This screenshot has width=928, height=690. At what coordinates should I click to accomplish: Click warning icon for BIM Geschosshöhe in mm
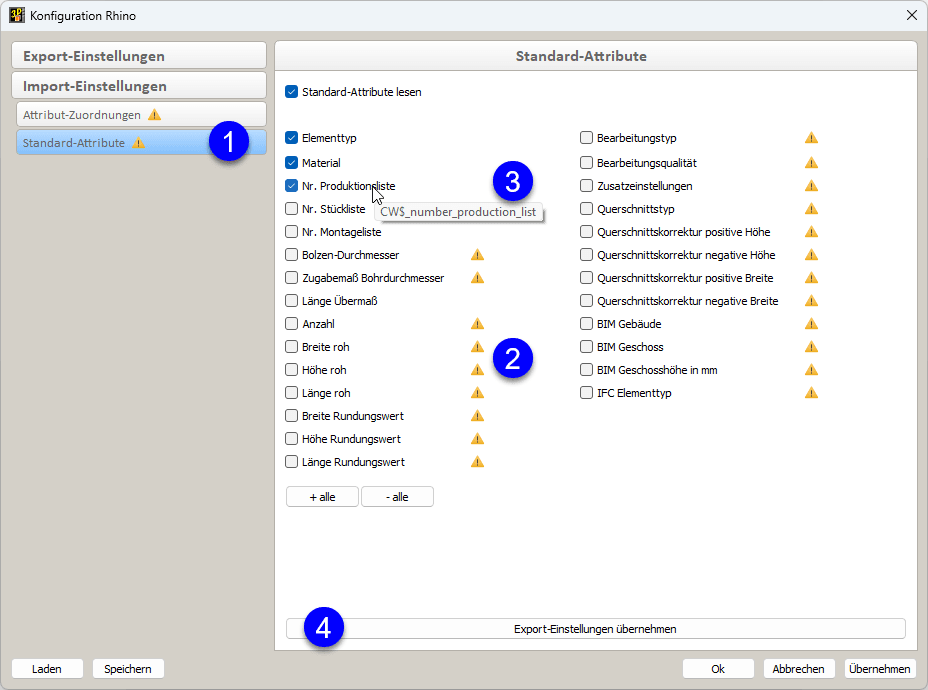(811, 370)
